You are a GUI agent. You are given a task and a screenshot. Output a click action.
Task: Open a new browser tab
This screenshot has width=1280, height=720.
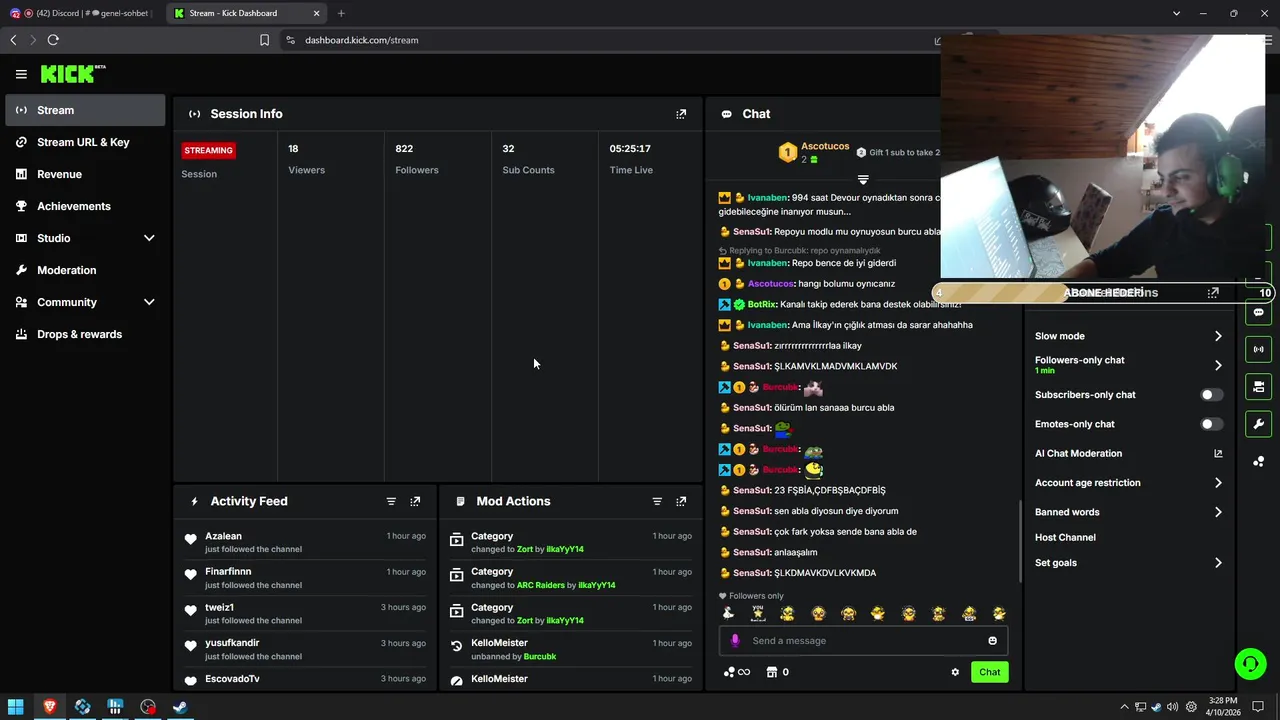tap(341, 13)
